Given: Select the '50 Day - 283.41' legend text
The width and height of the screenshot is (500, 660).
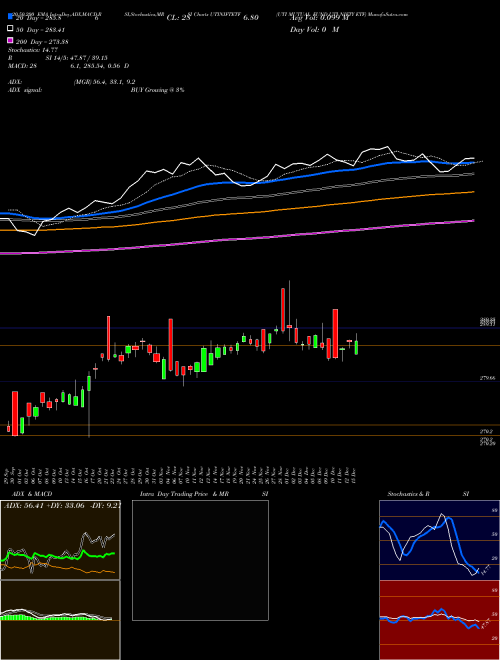Looking at the screenshot, I should [x=41, y=30].
